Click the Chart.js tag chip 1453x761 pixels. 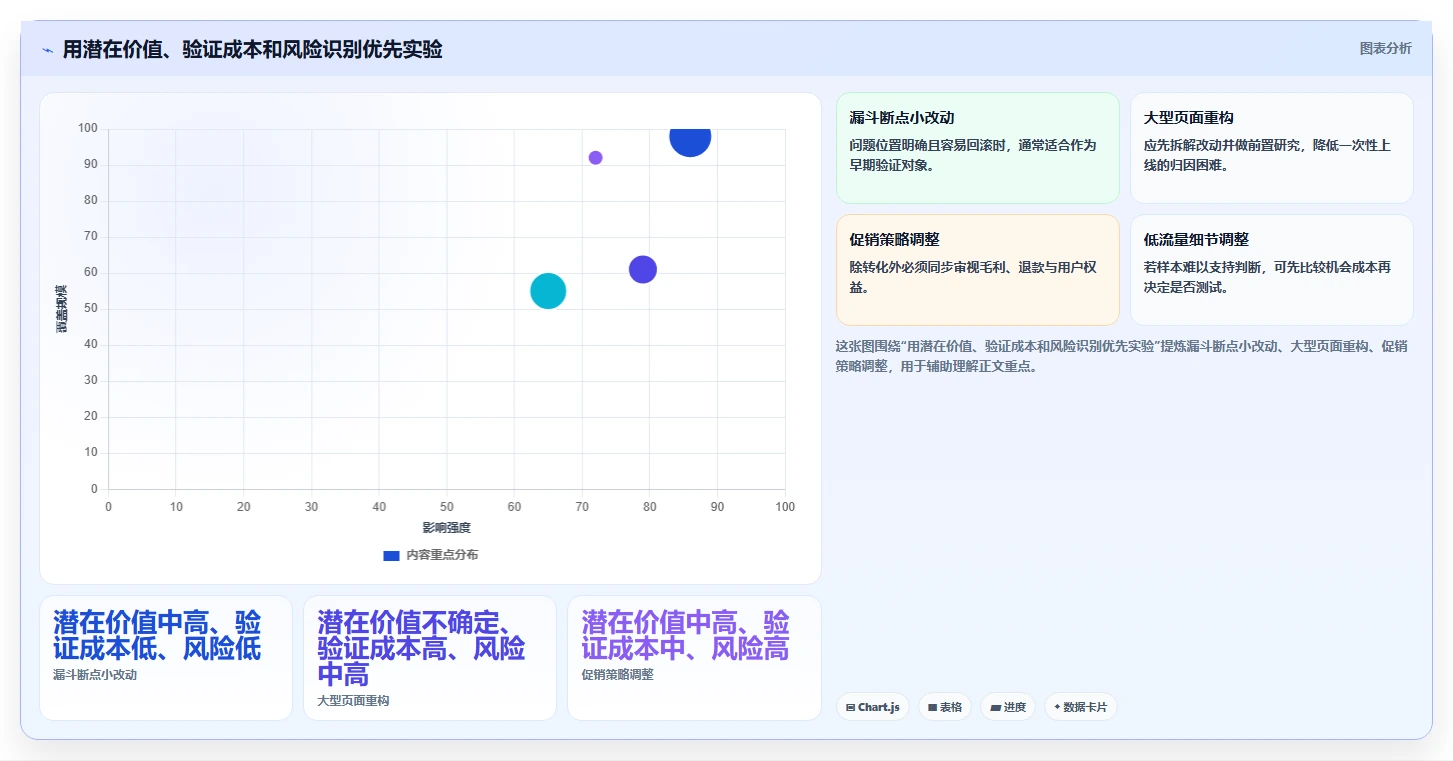[873, 707]
